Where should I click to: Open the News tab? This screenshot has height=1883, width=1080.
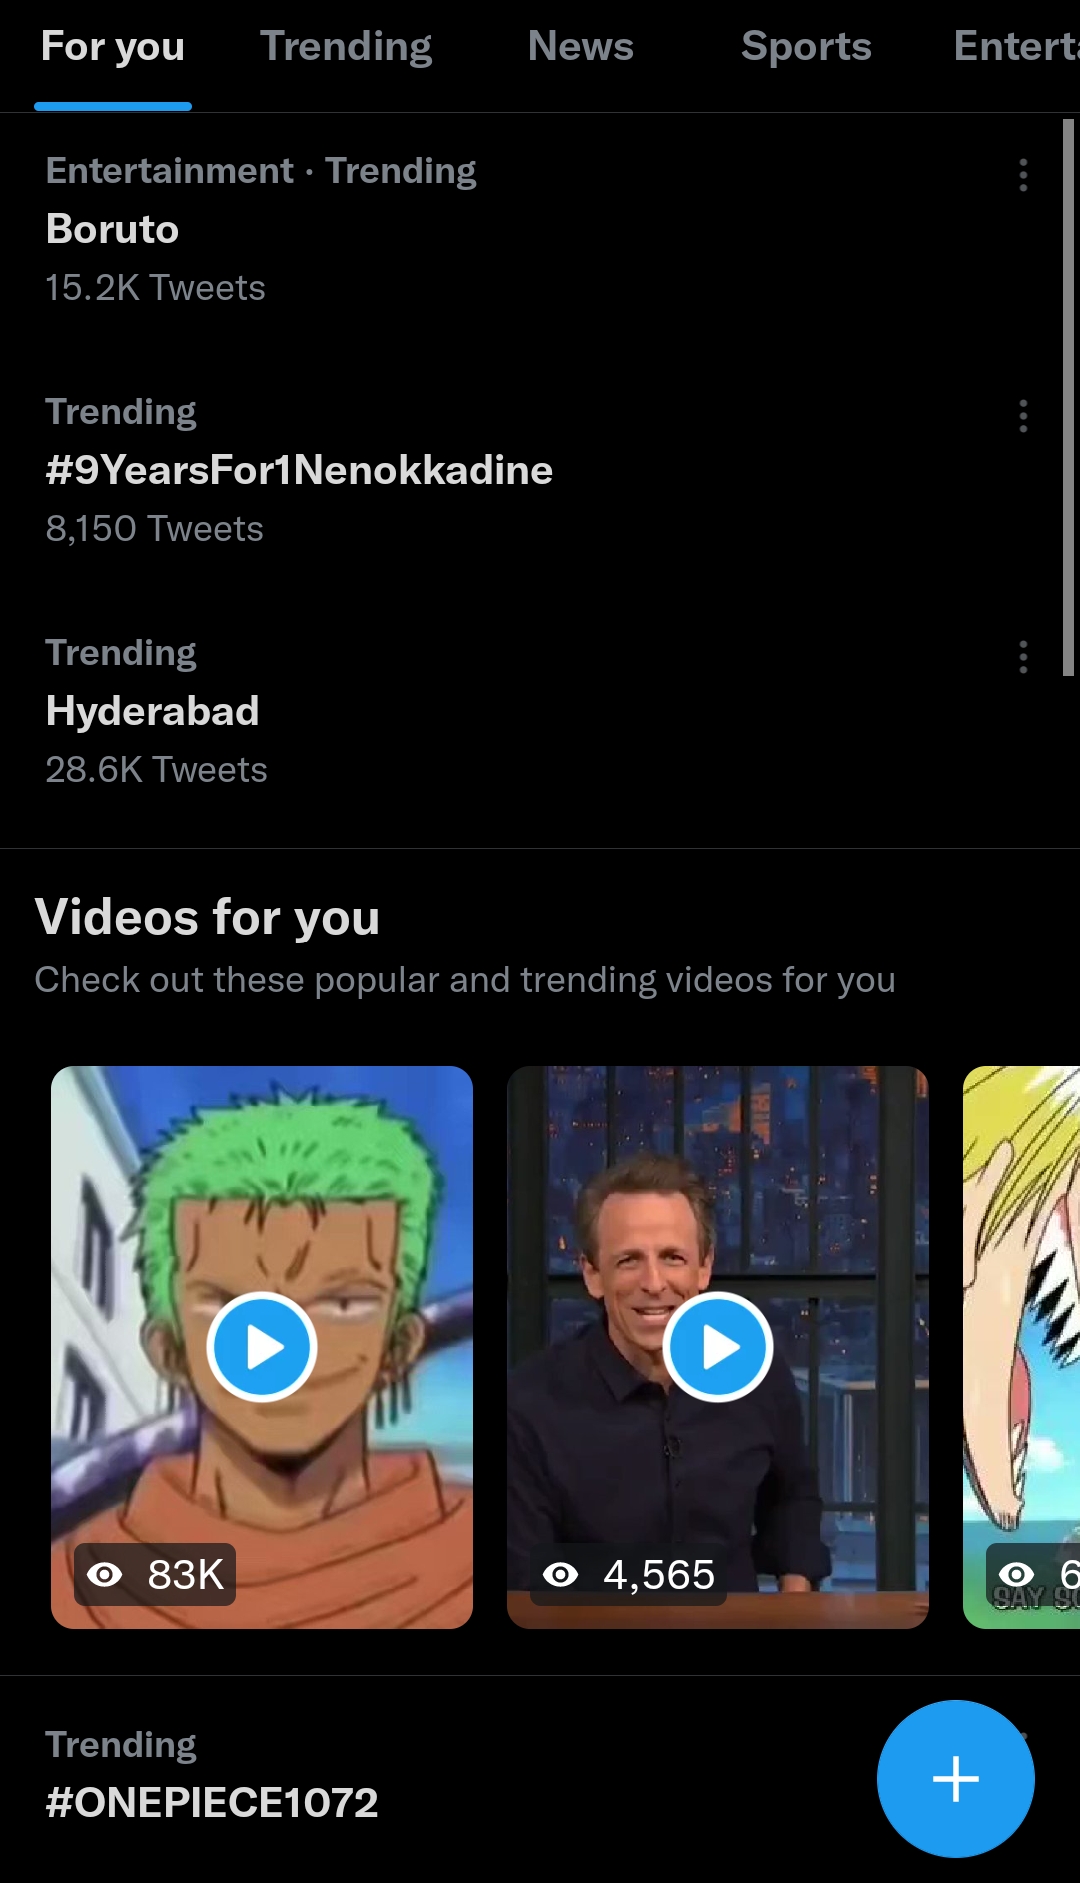coord(581,46)
